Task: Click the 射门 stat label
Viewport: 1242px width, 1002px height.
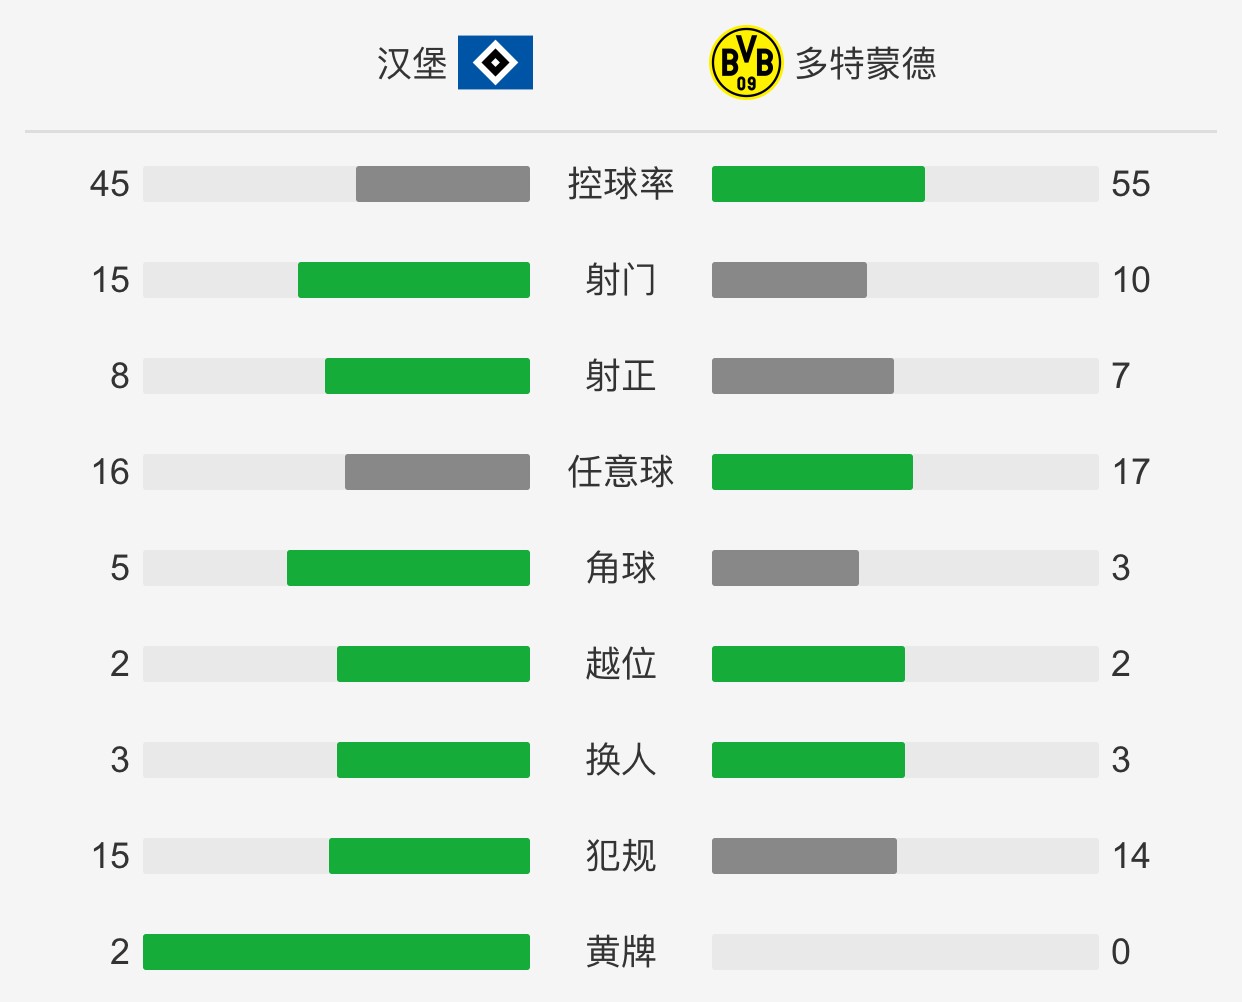Action: [x=621, y=280]
